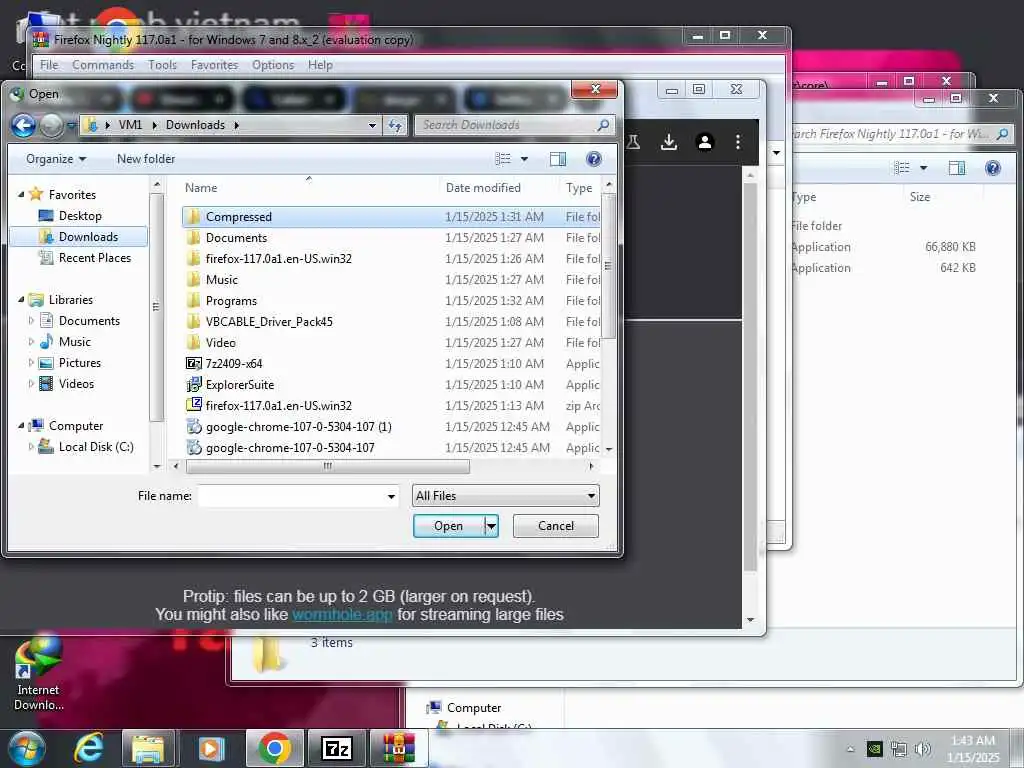The image size is (1024, 768).
Task: Open Internet Download Manager desktop shortcut
Action: point(39,673)
